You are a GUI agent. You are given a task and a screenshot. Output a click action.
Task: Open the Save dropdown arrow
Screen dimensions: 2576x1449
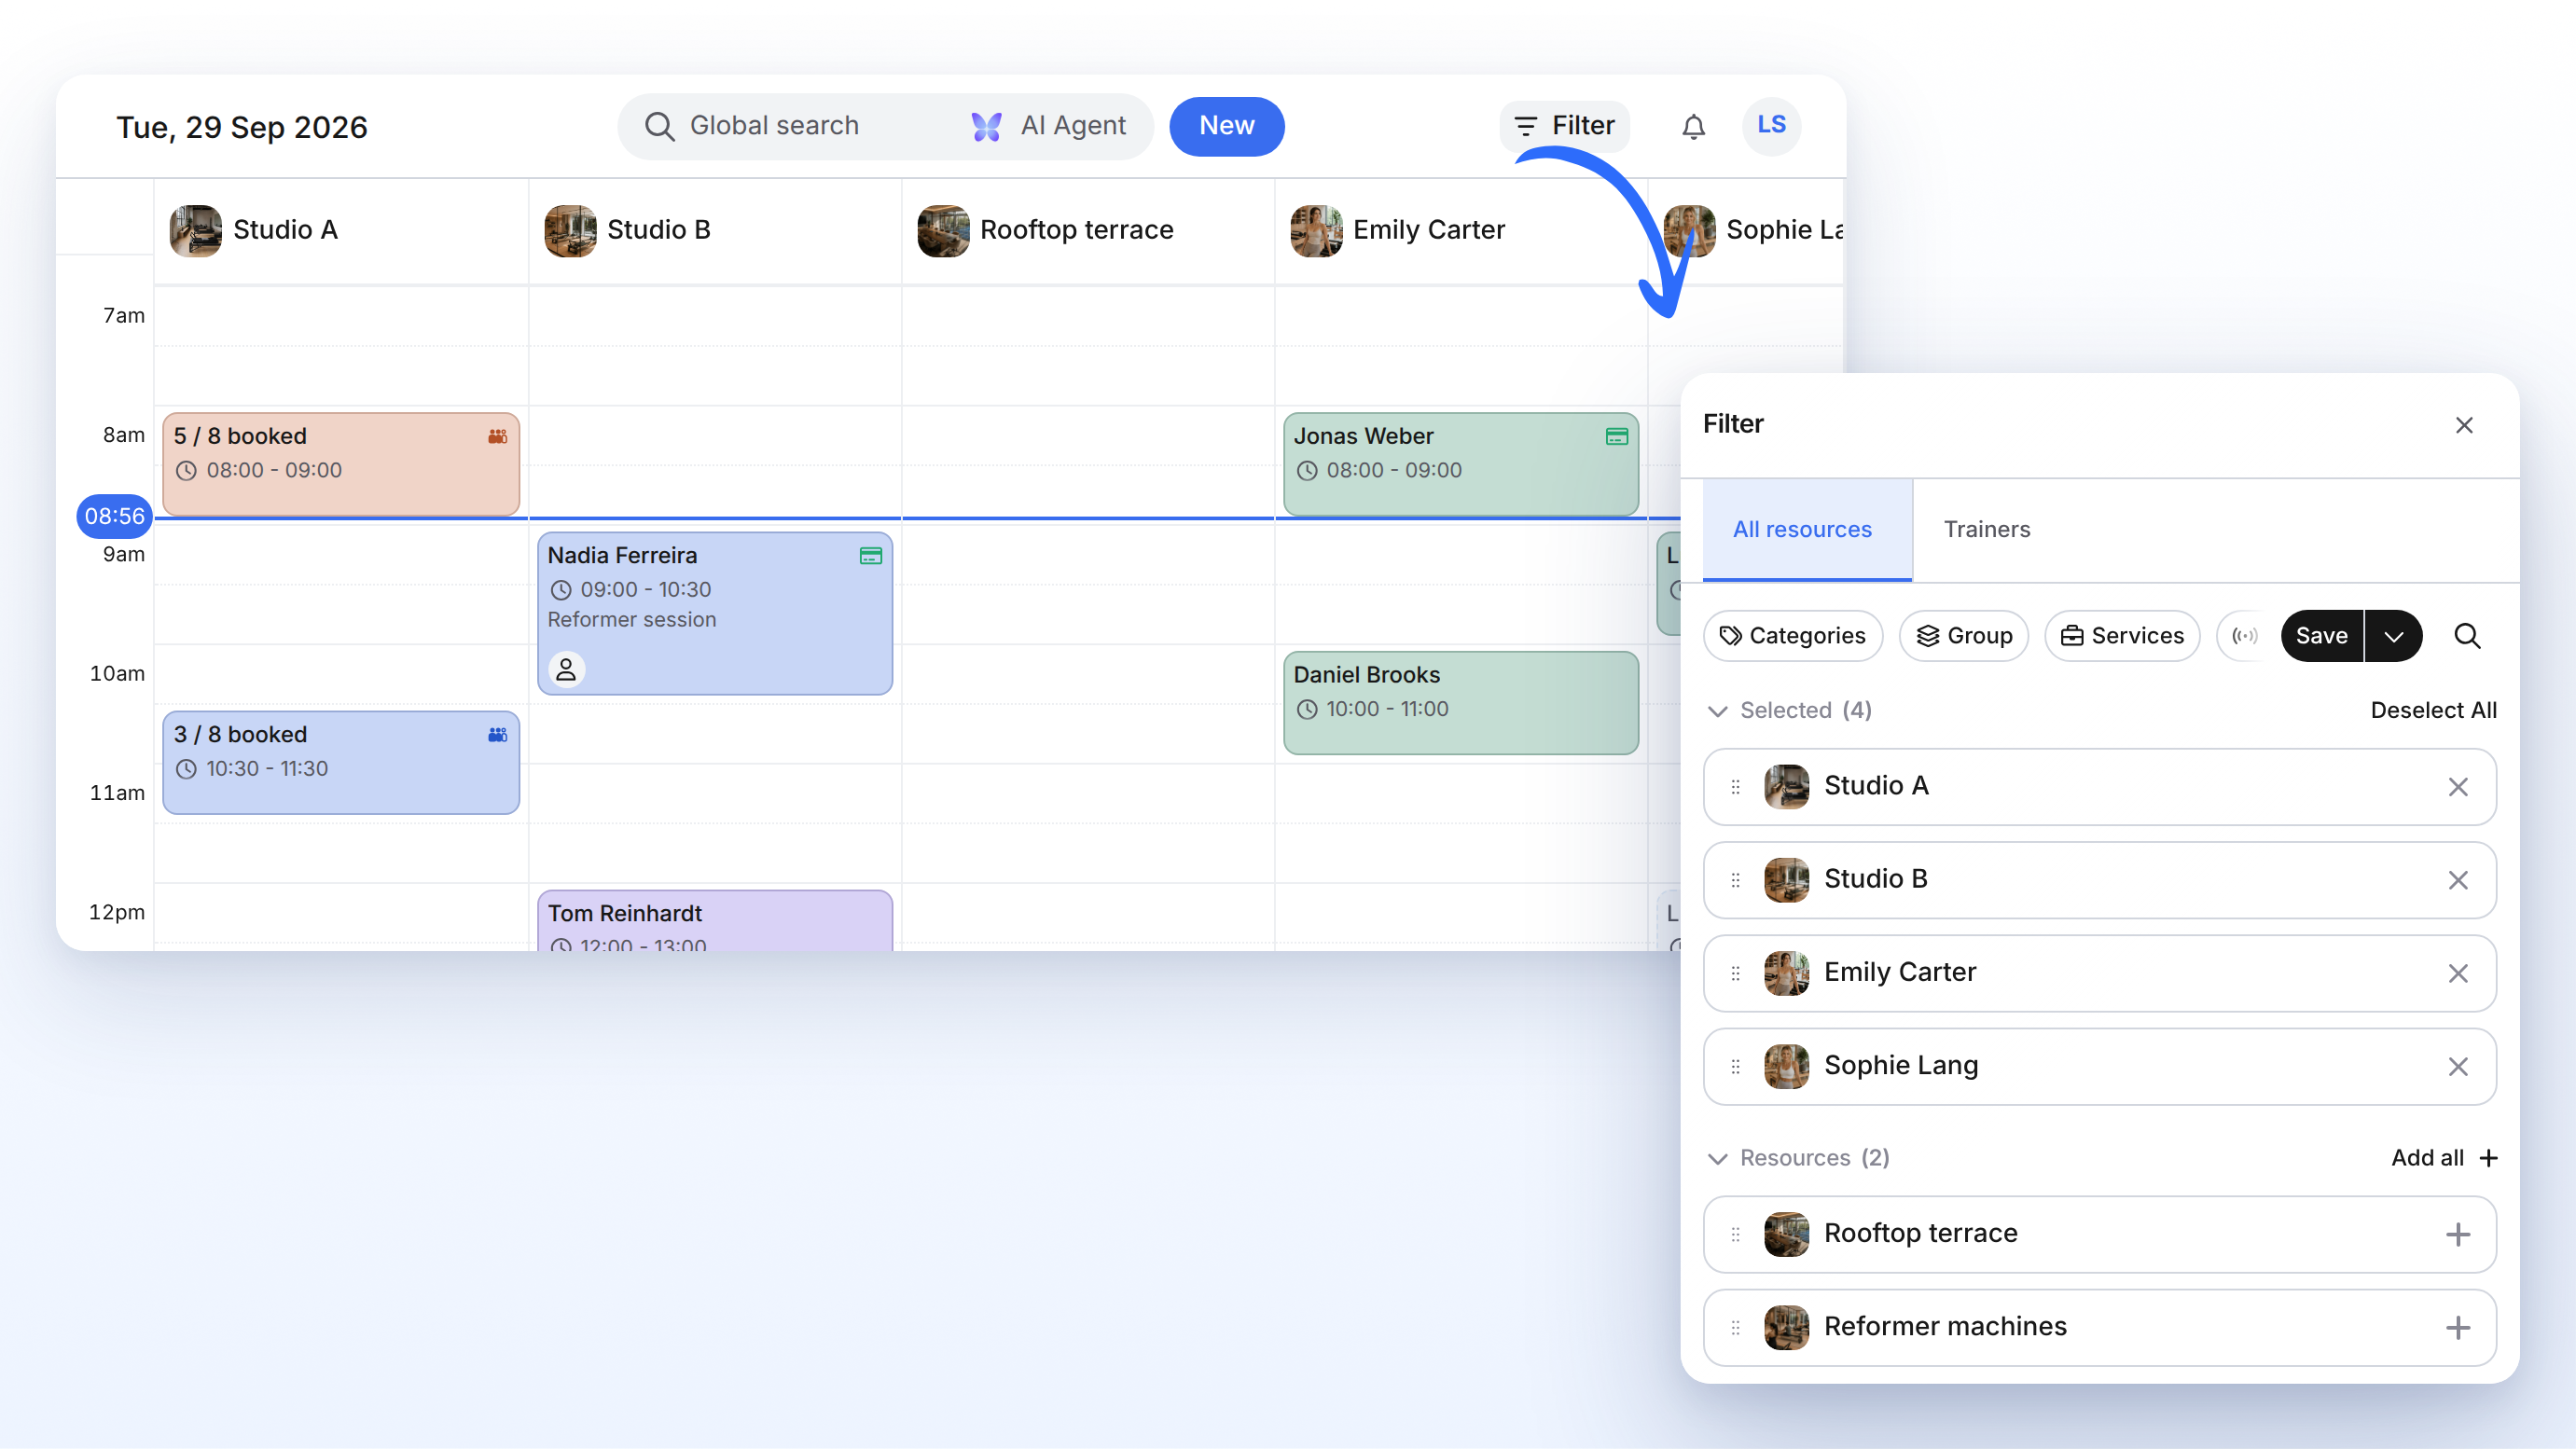click(2393, 636)
